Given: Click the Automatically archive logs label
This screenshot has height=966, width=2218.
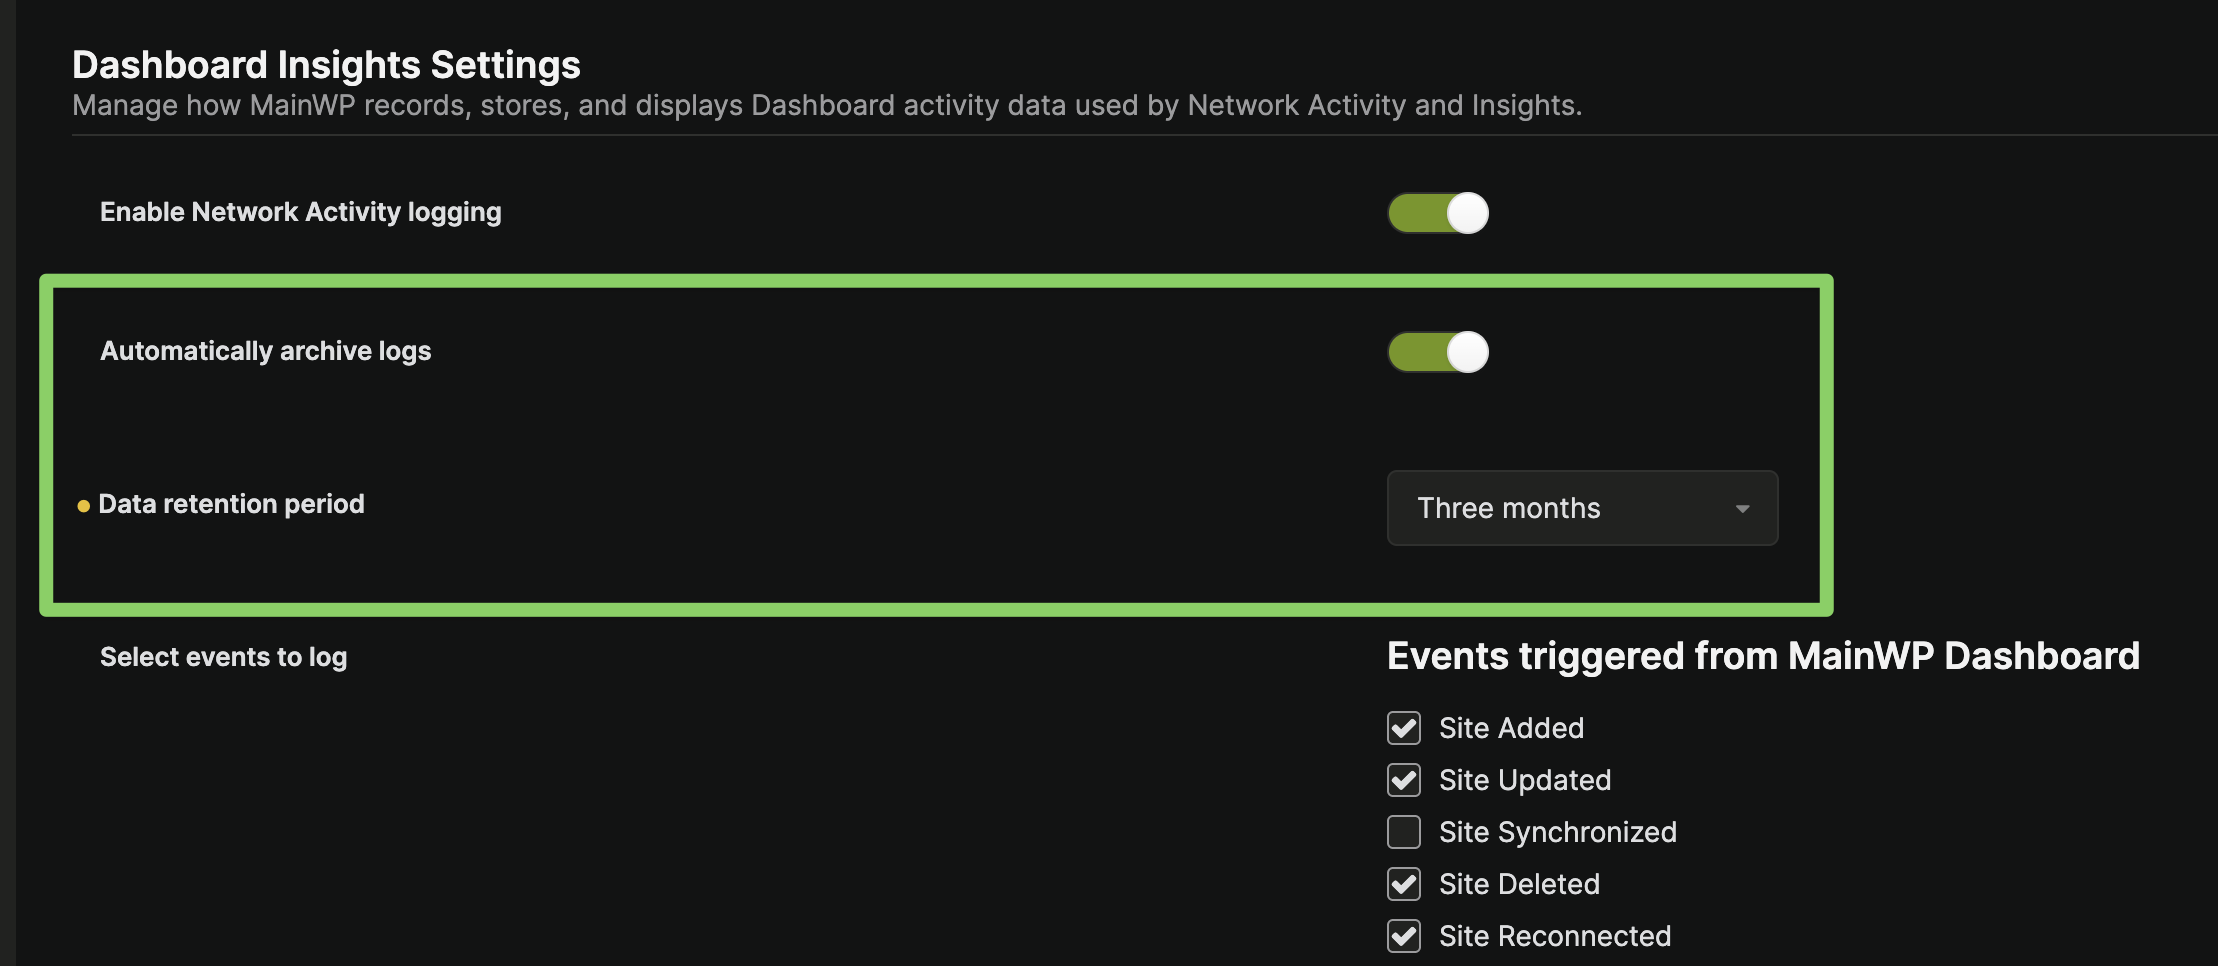Looking at the screenshot, I should click(x=265, y=351).
